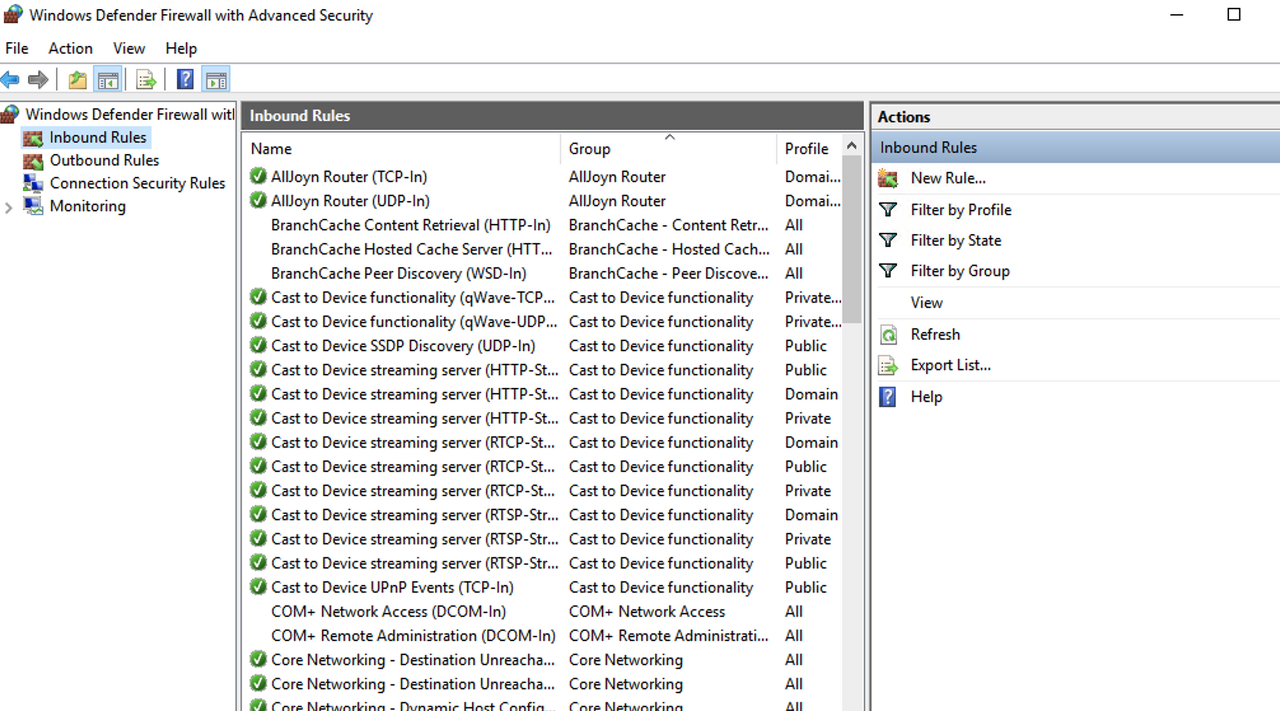
Task: Go up one level with folder icon
Action: [x=77, y=80]
